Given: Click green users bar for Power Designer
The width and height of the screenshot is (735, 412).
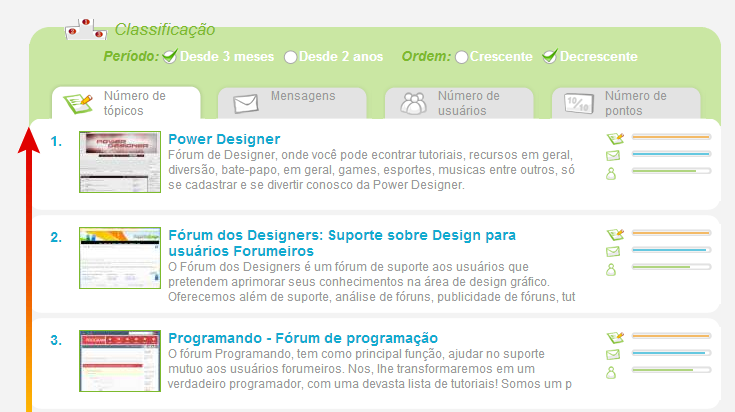Looking at the screenshot, I should (671, 171).
